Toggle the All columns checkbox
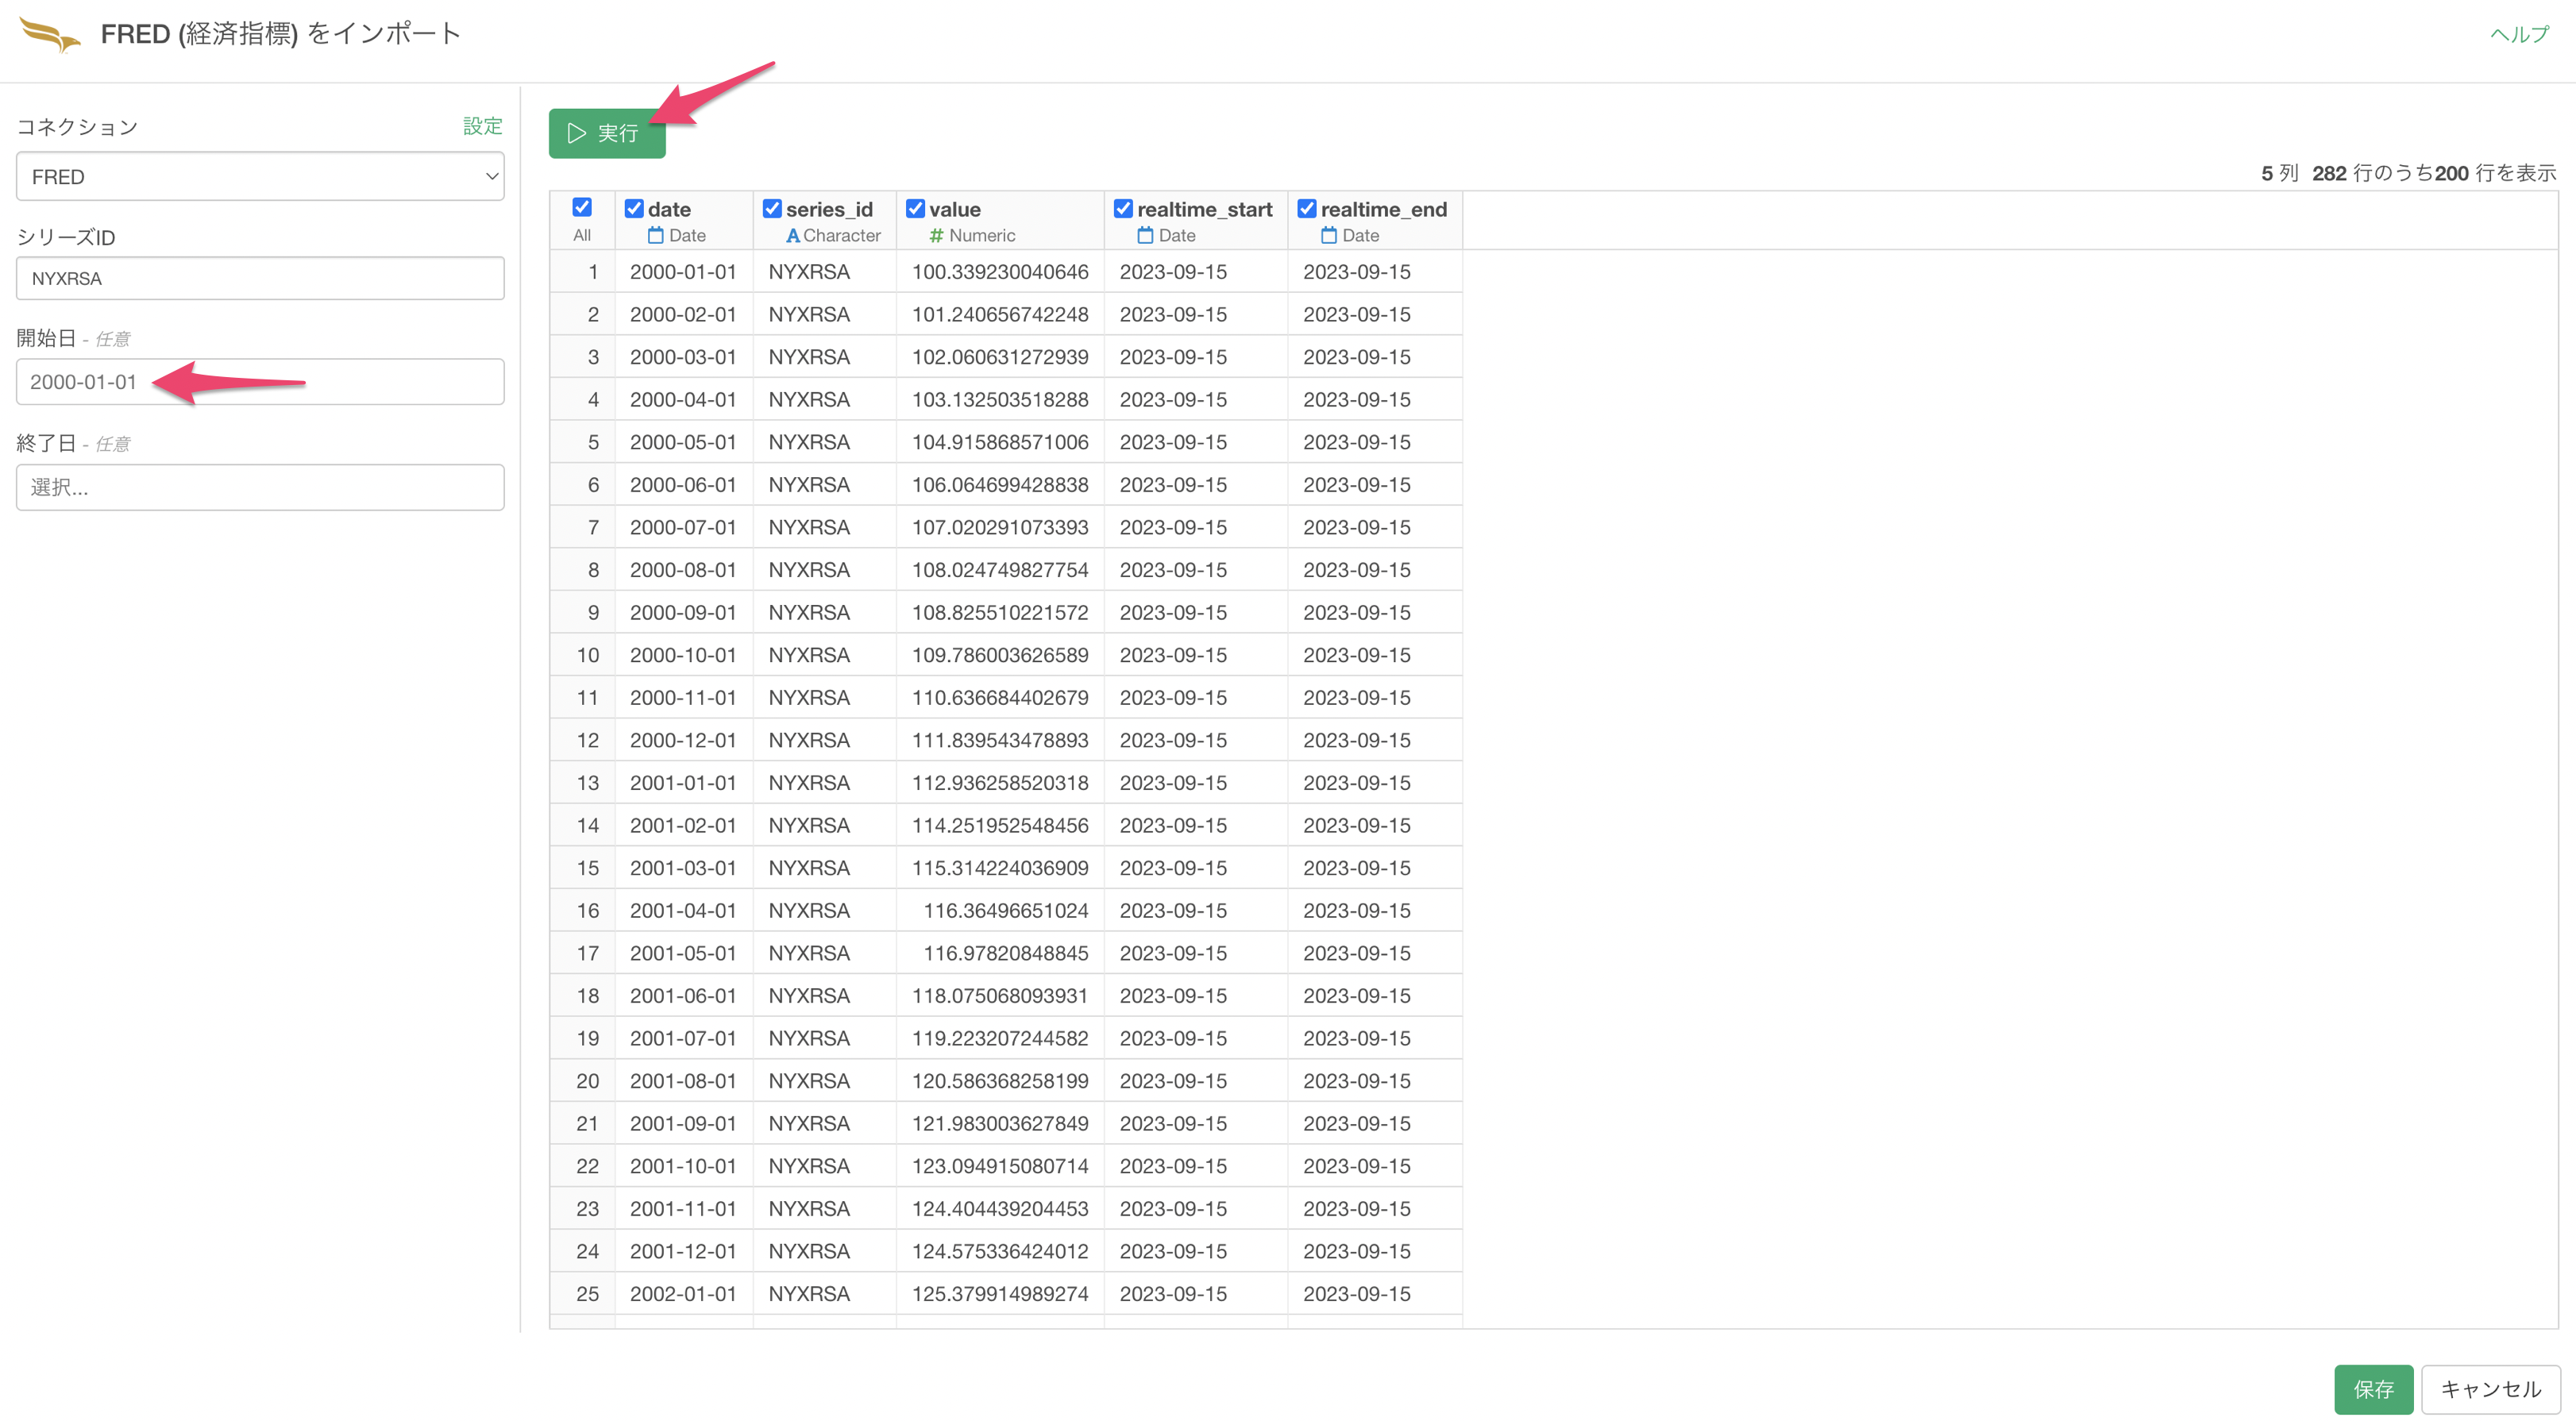The height and width of the screenshot is (1421, 2576). tap(582, 207)
